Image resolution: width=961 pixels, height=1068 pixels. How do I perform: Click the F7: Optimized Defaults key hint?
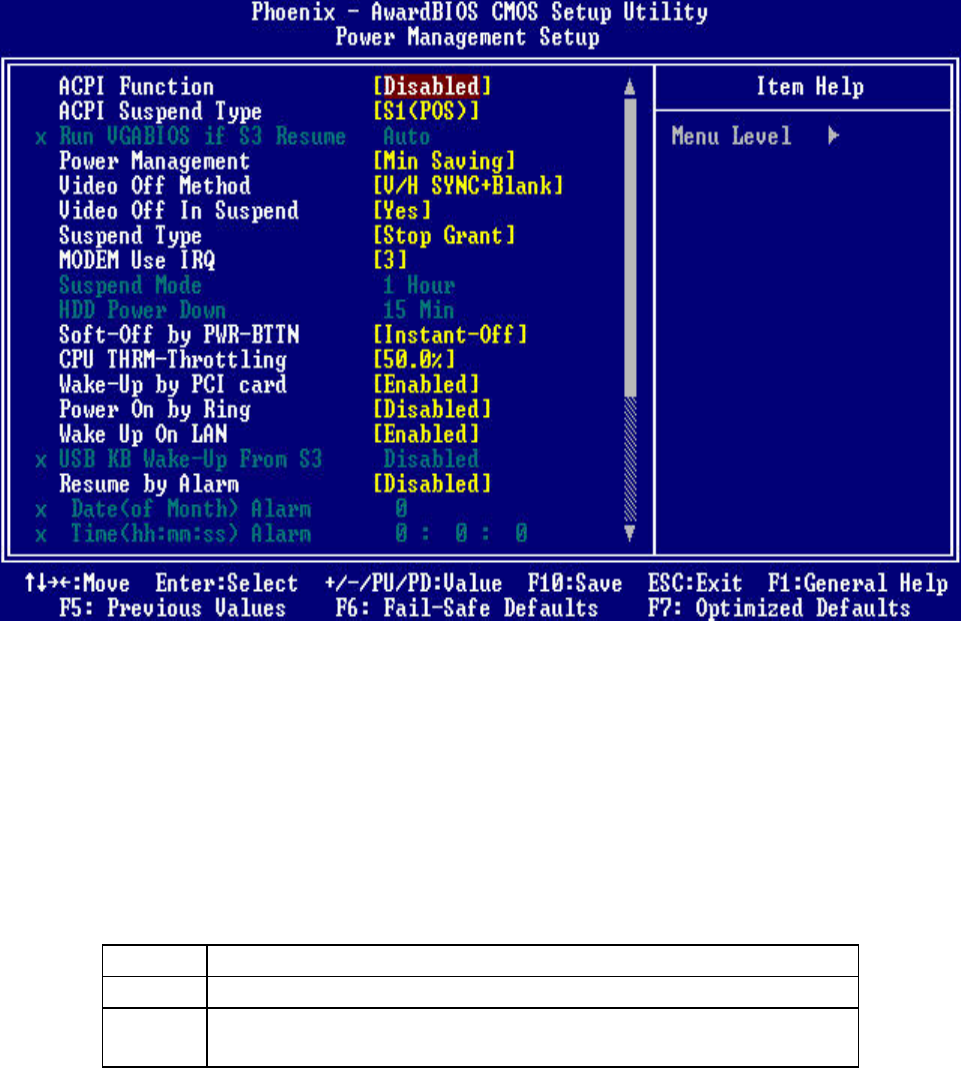[x=779, y=608]
